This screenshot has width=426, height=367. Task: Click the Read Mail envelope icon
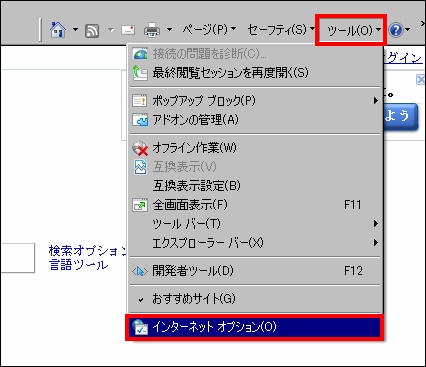pos(128,30)
